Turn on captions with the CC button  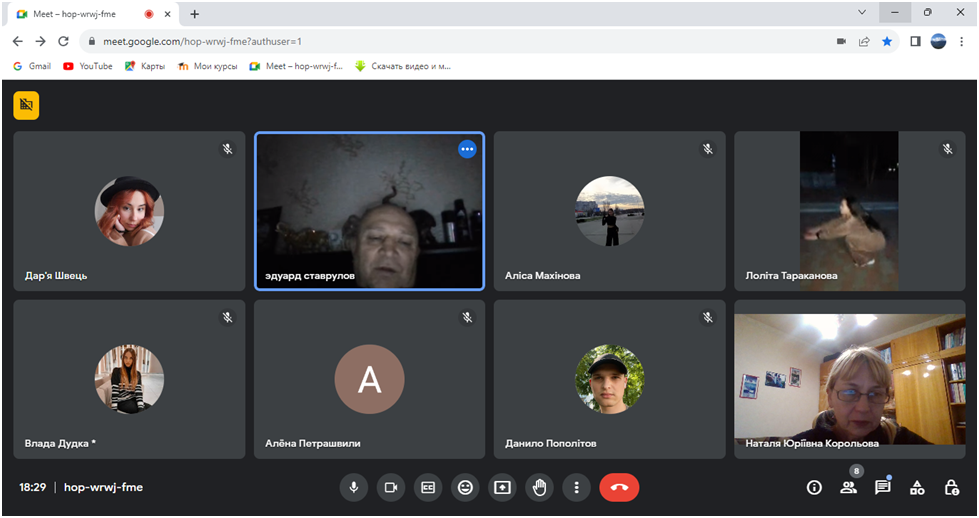428,487
